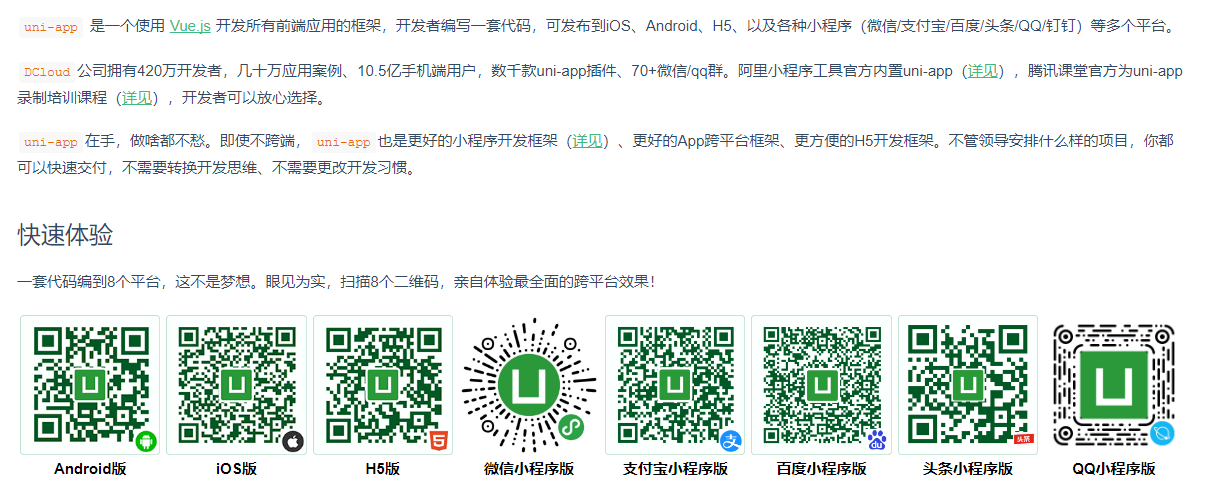Viewport: 1211px width, 501px height.
Task: Select the 微信小程序版 caption
Action: [529, 468]
